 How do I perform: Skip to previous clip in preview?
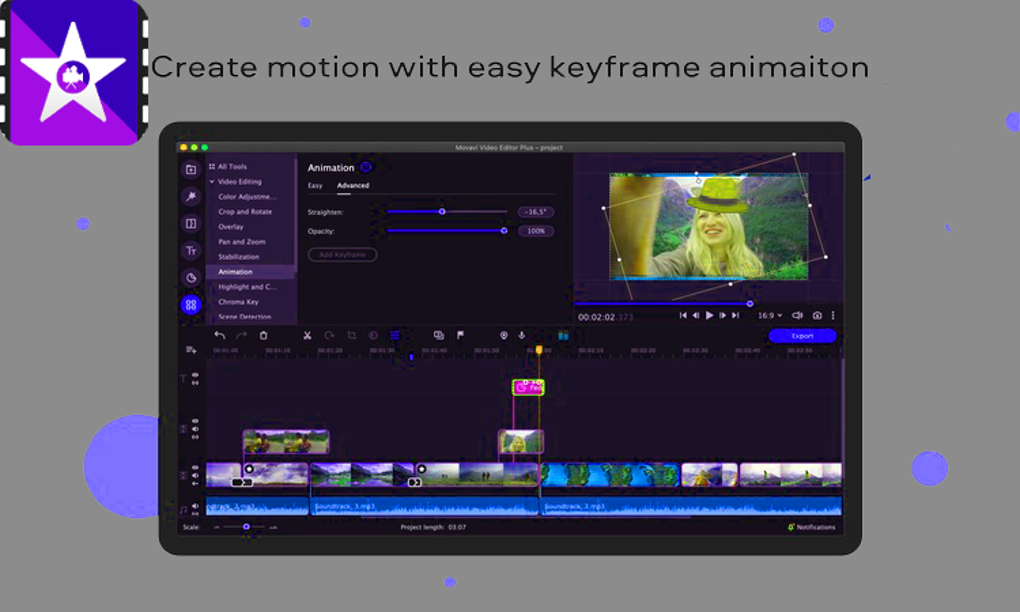(x=683, y=315)
